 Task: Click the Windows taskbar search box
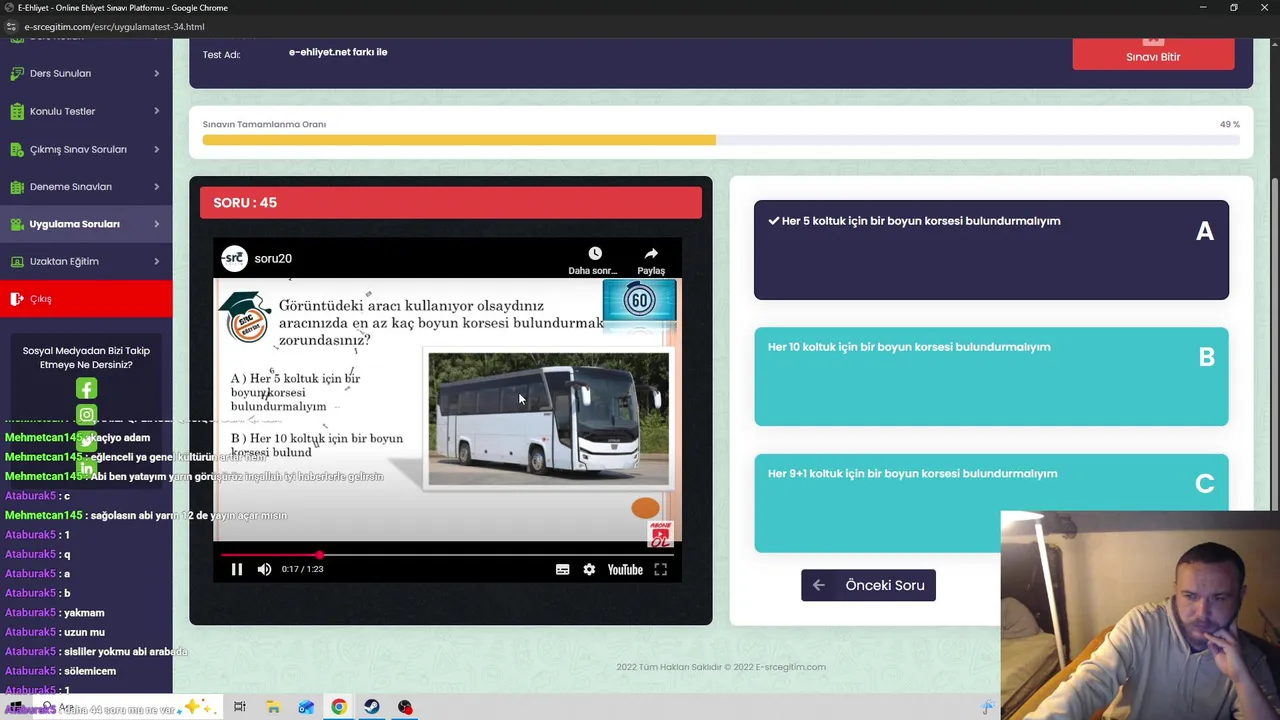click(130, 707)
